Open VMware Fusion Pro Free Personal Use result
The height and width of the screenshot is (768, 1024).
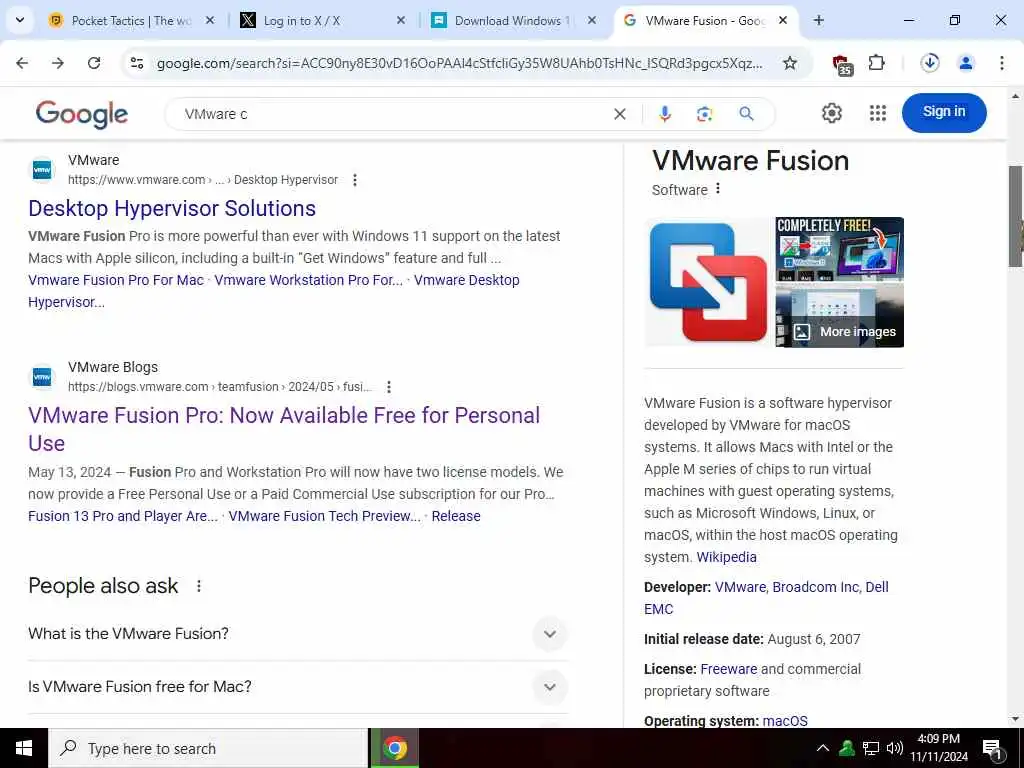[x=284, y=429]
